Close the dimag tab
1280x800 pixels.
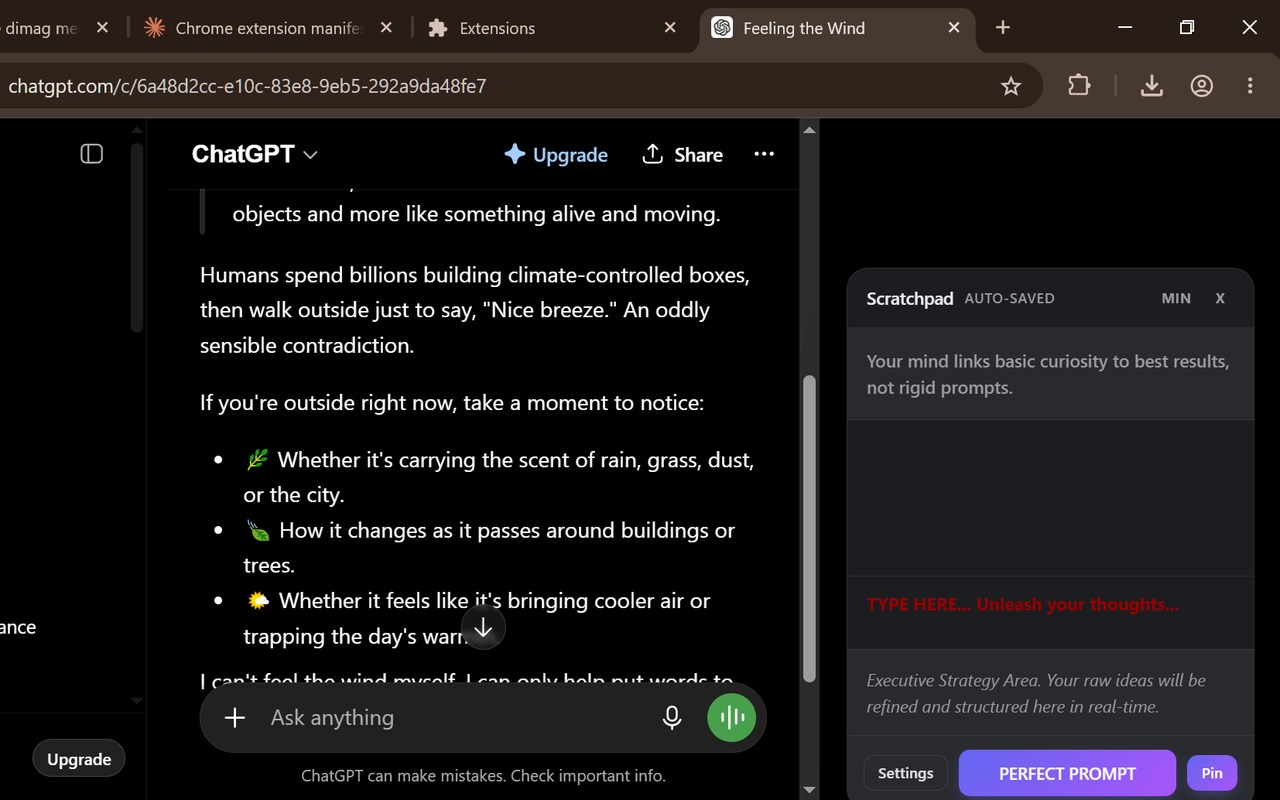102,28
